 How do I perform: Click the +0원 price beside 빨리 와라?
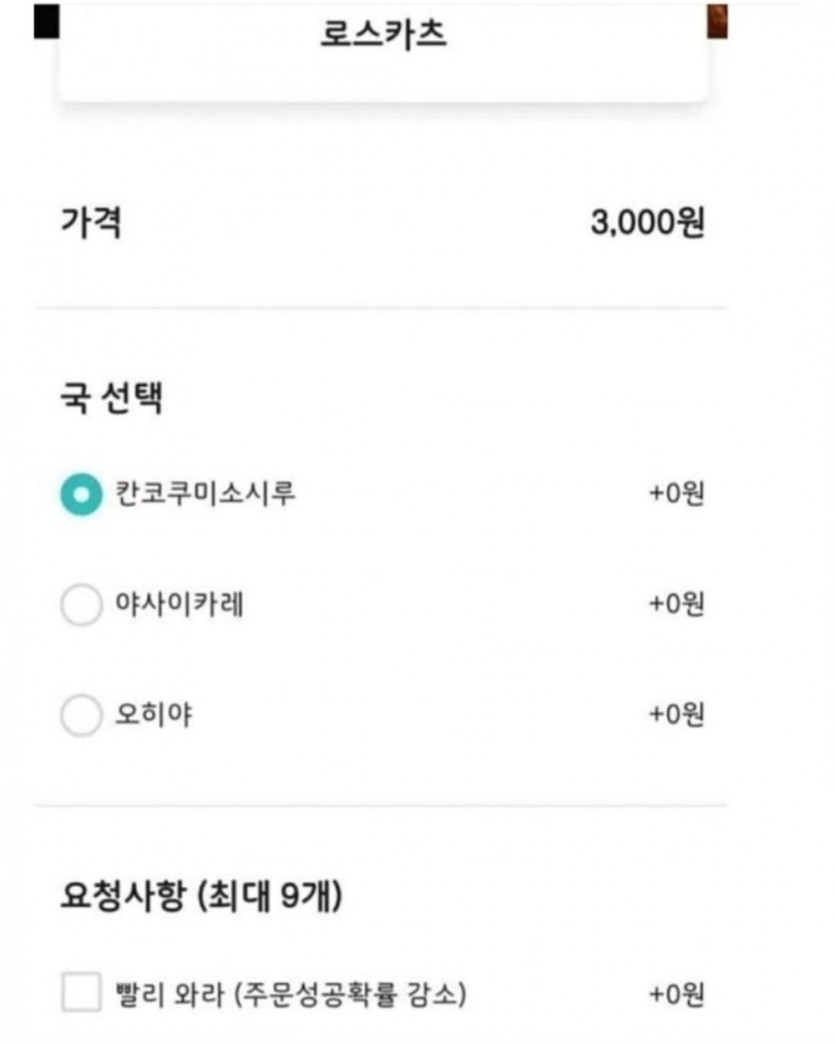coord(676,995)
